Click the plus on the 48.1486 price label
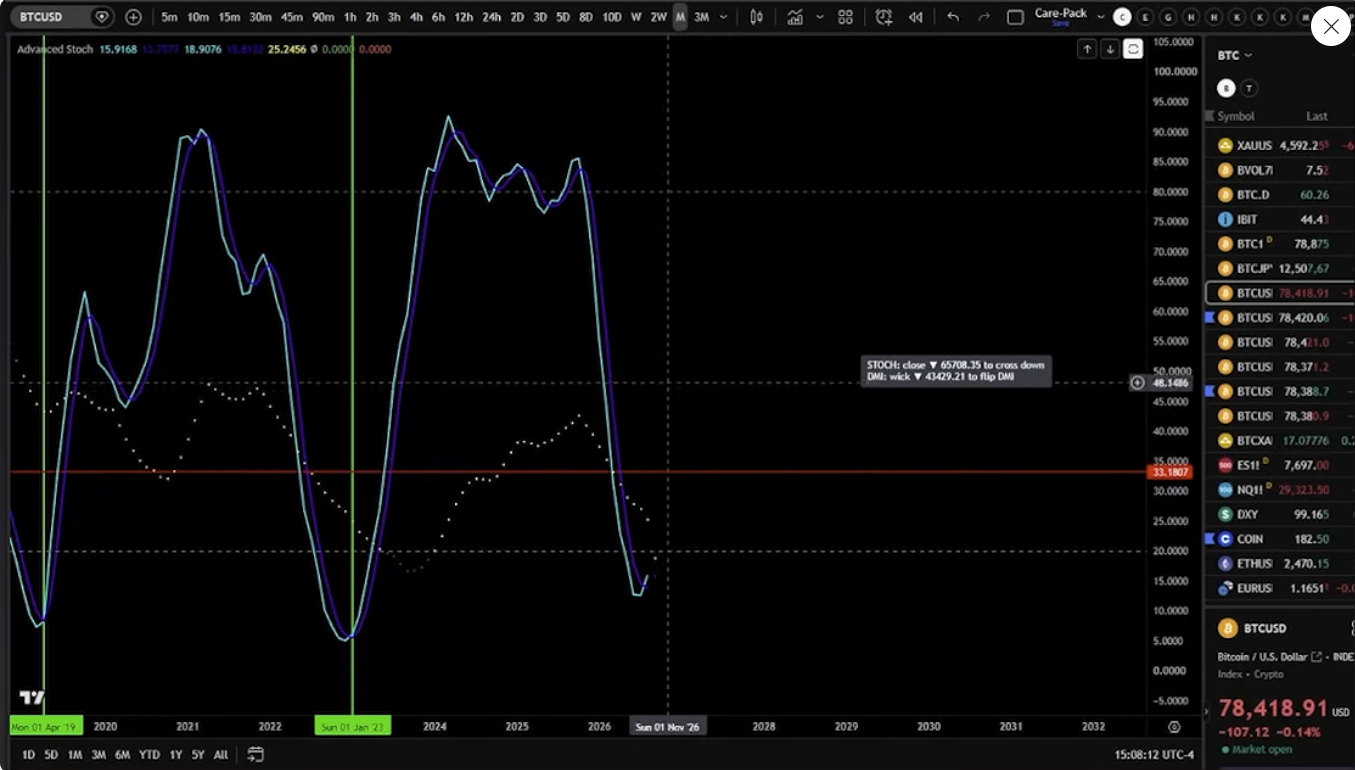This screenshot has width=1355, height=770. point(1137,383)
